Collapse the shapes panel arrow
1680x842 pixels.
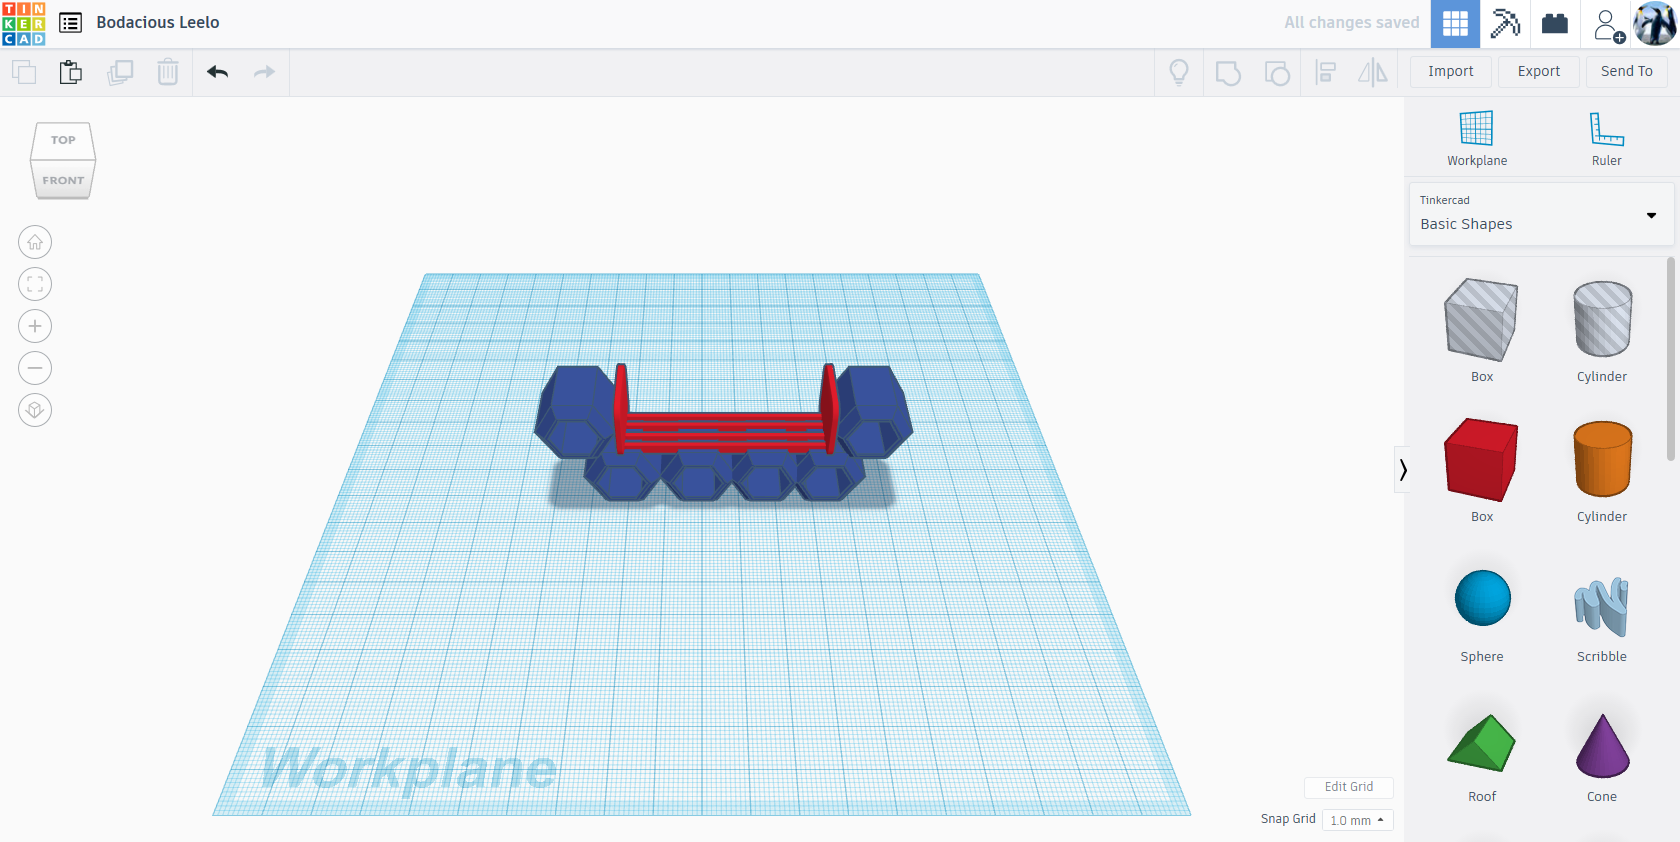pos(1403,470)
